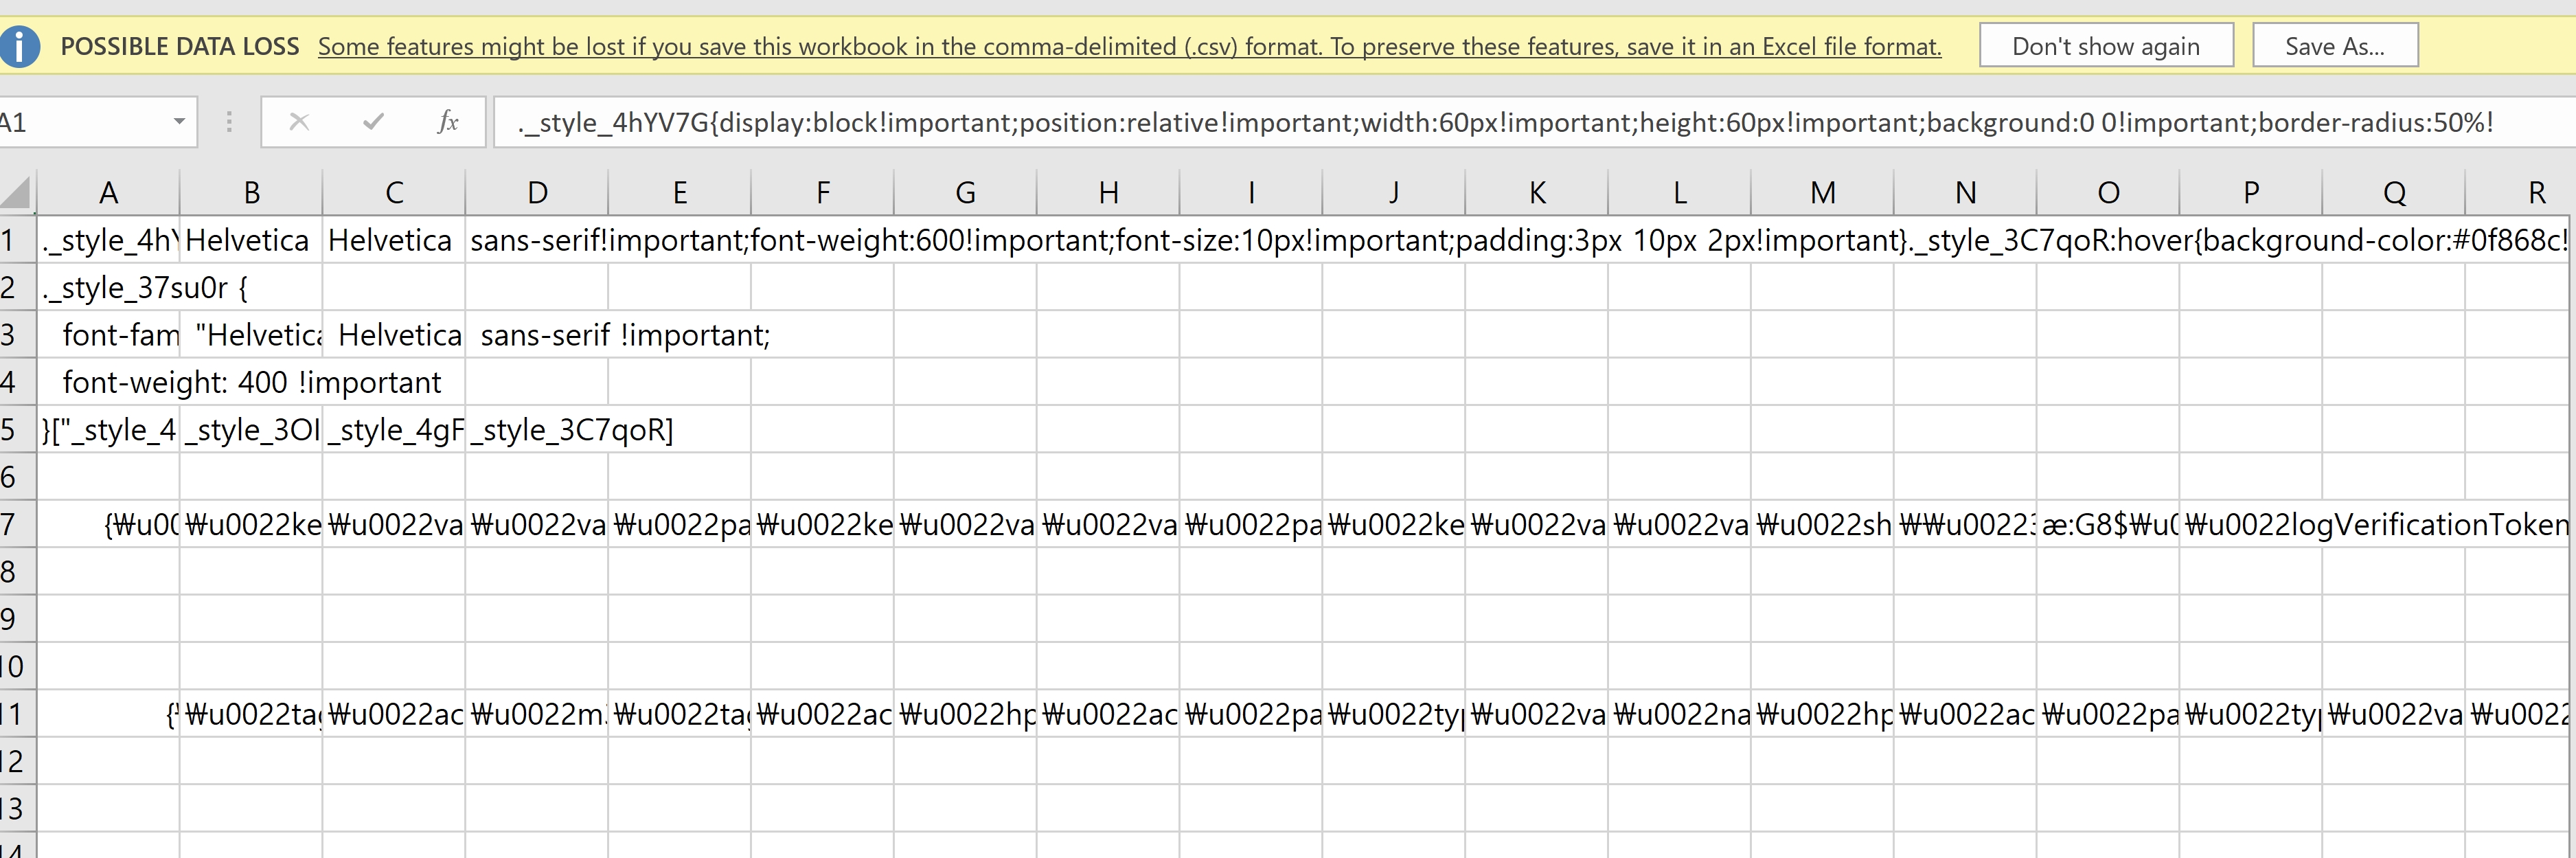
Task: Select column Q header
Action: pyautogui.click(x=2394, y=192)
